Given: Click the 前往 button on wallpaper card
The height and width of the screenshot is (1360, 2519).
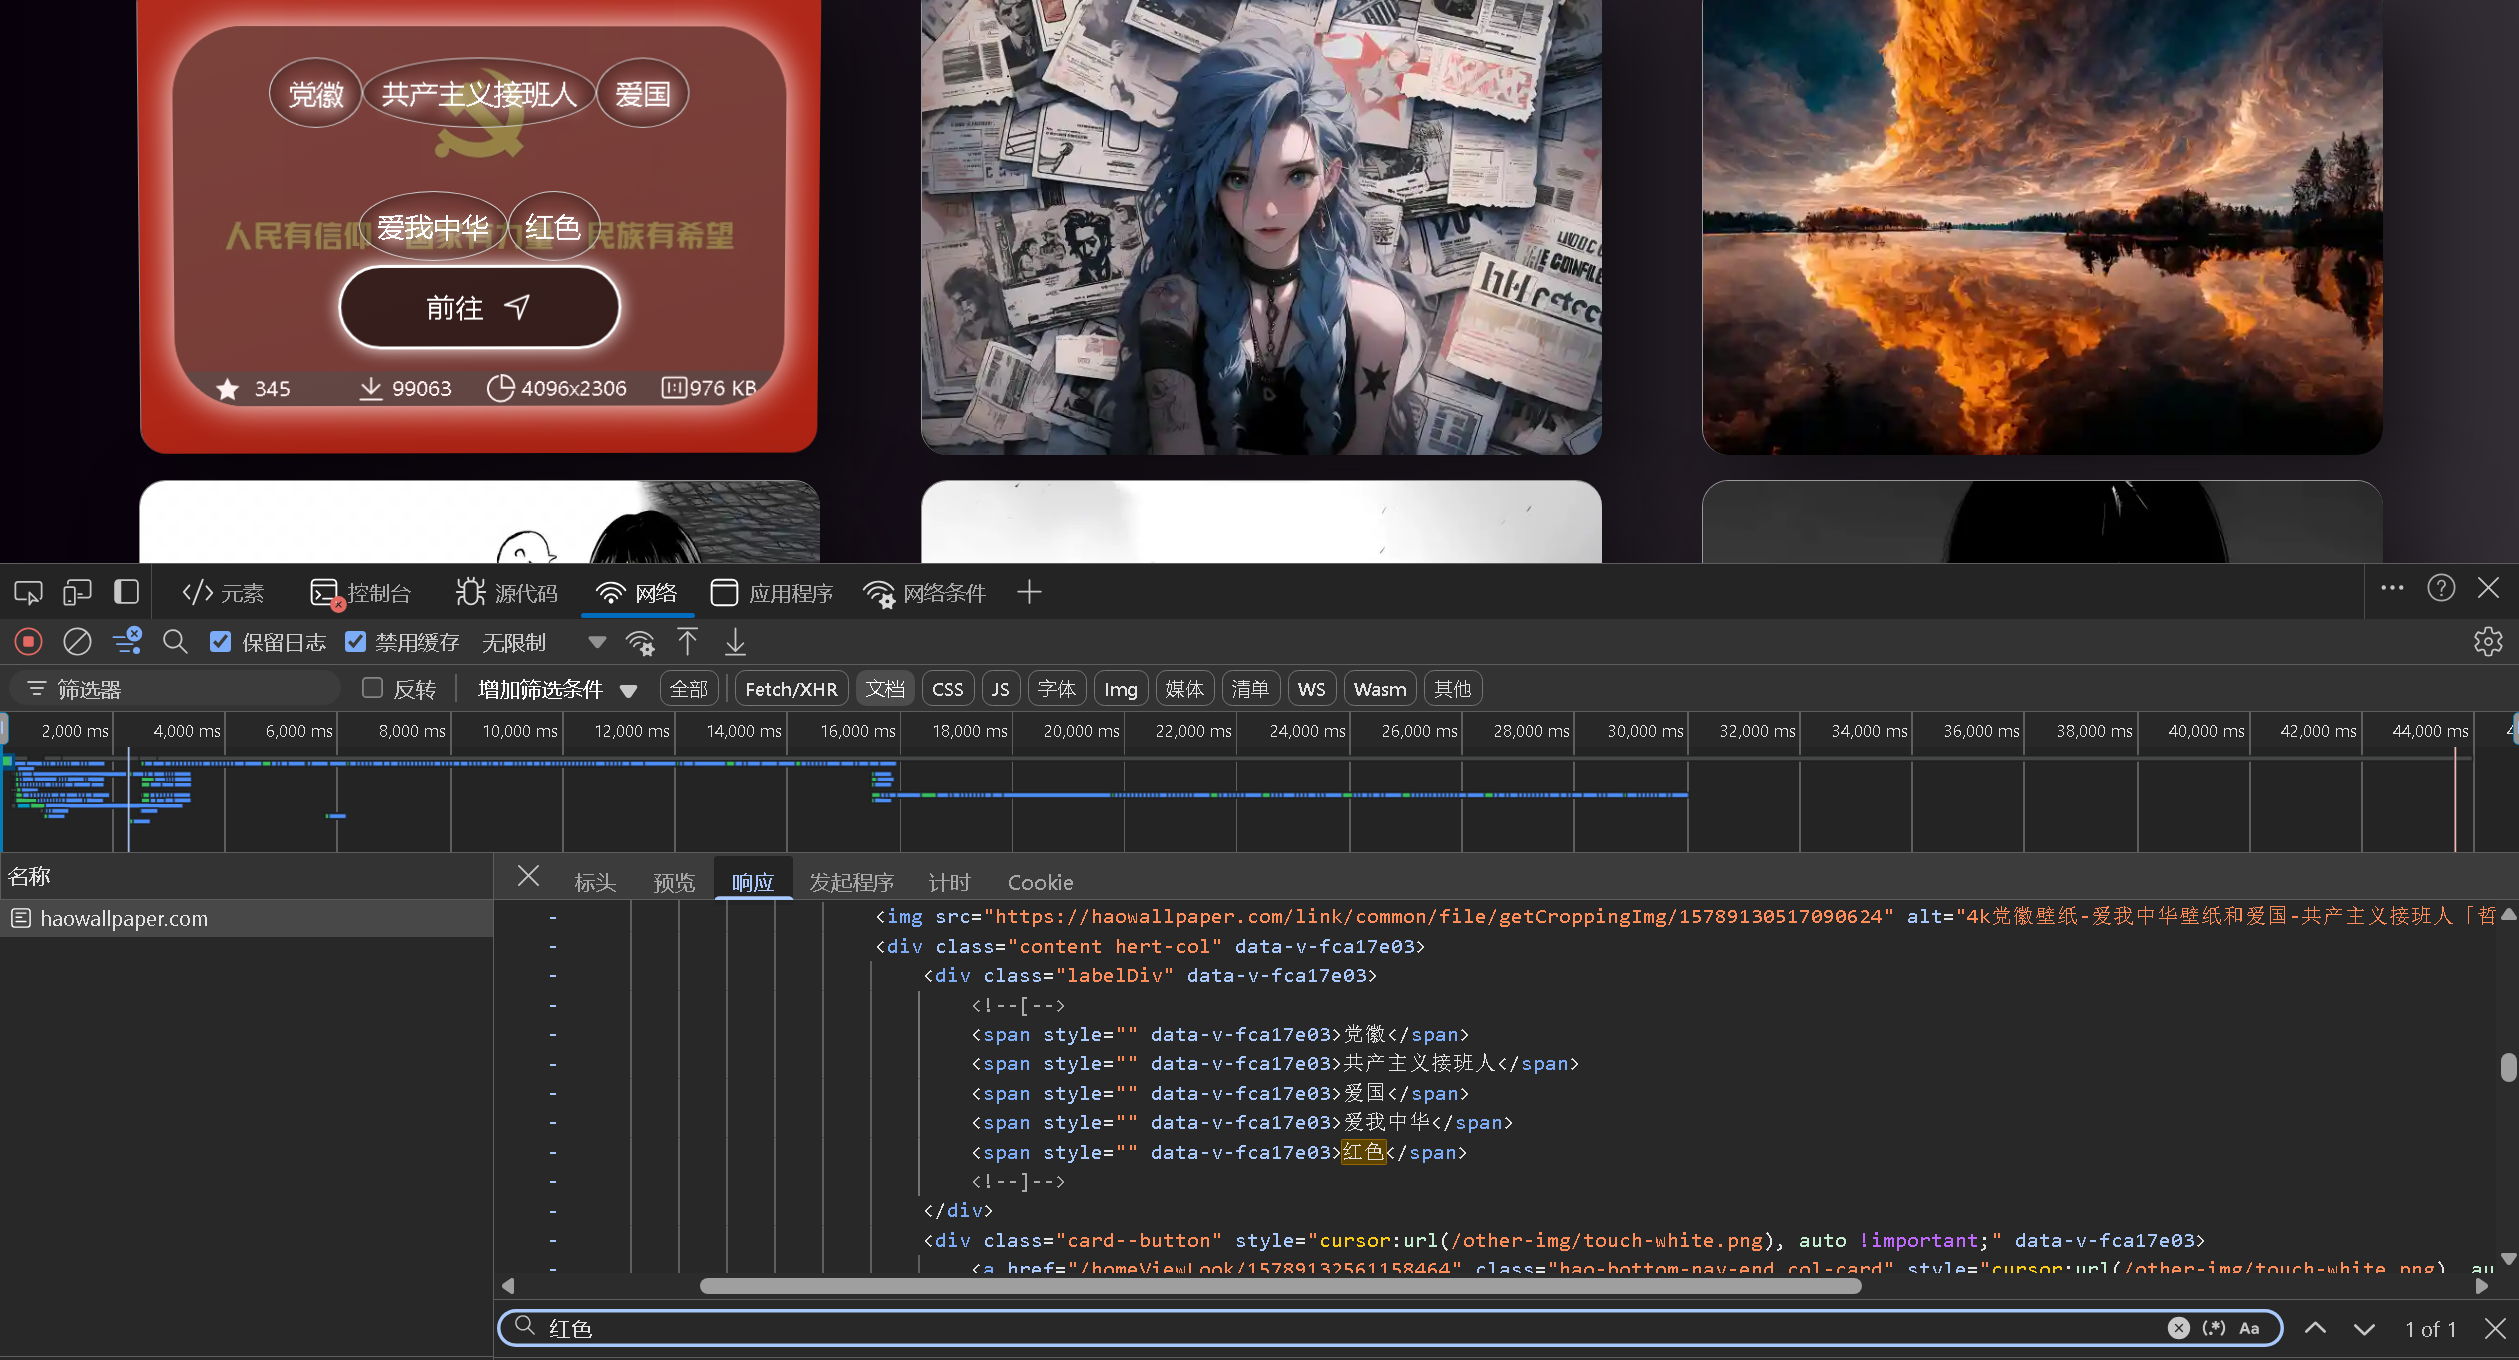Looking at the screenshot, I should point(479,308).
